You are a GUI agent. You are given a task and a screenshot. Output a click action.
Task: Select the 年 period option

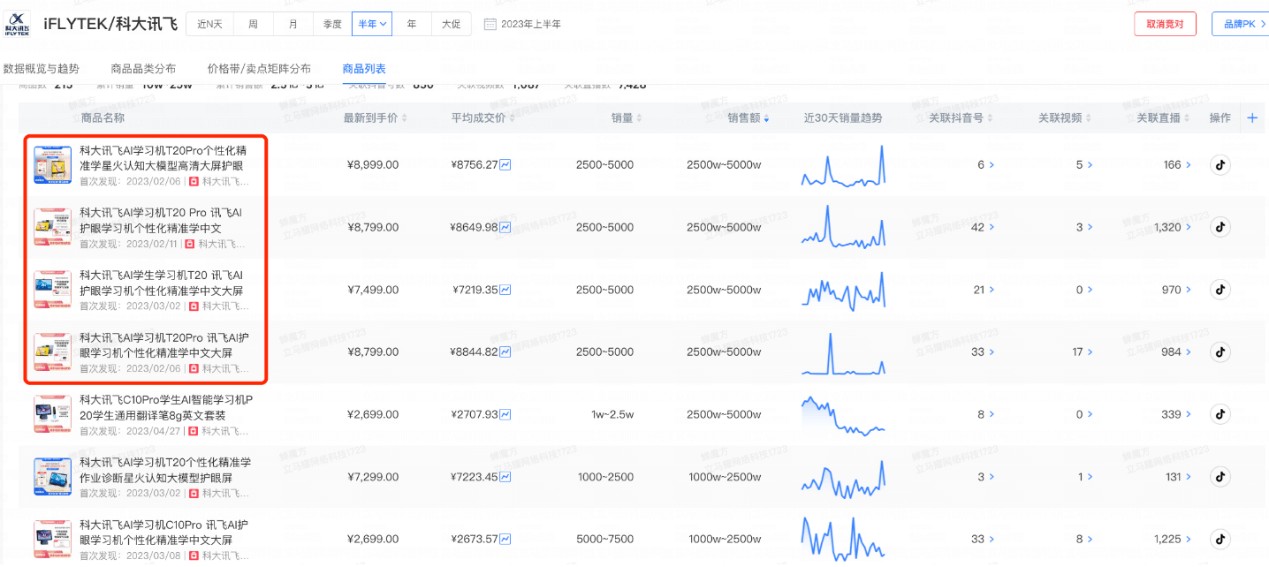click(x=411, y=24)
